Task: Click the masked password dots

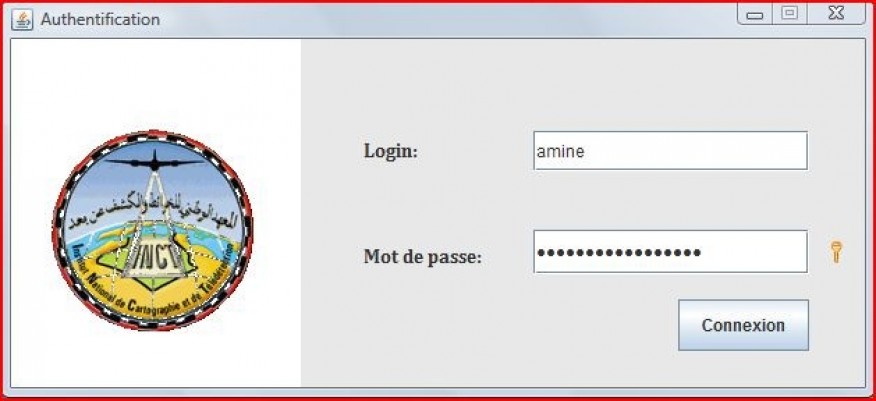Action: tap(619, 252)
